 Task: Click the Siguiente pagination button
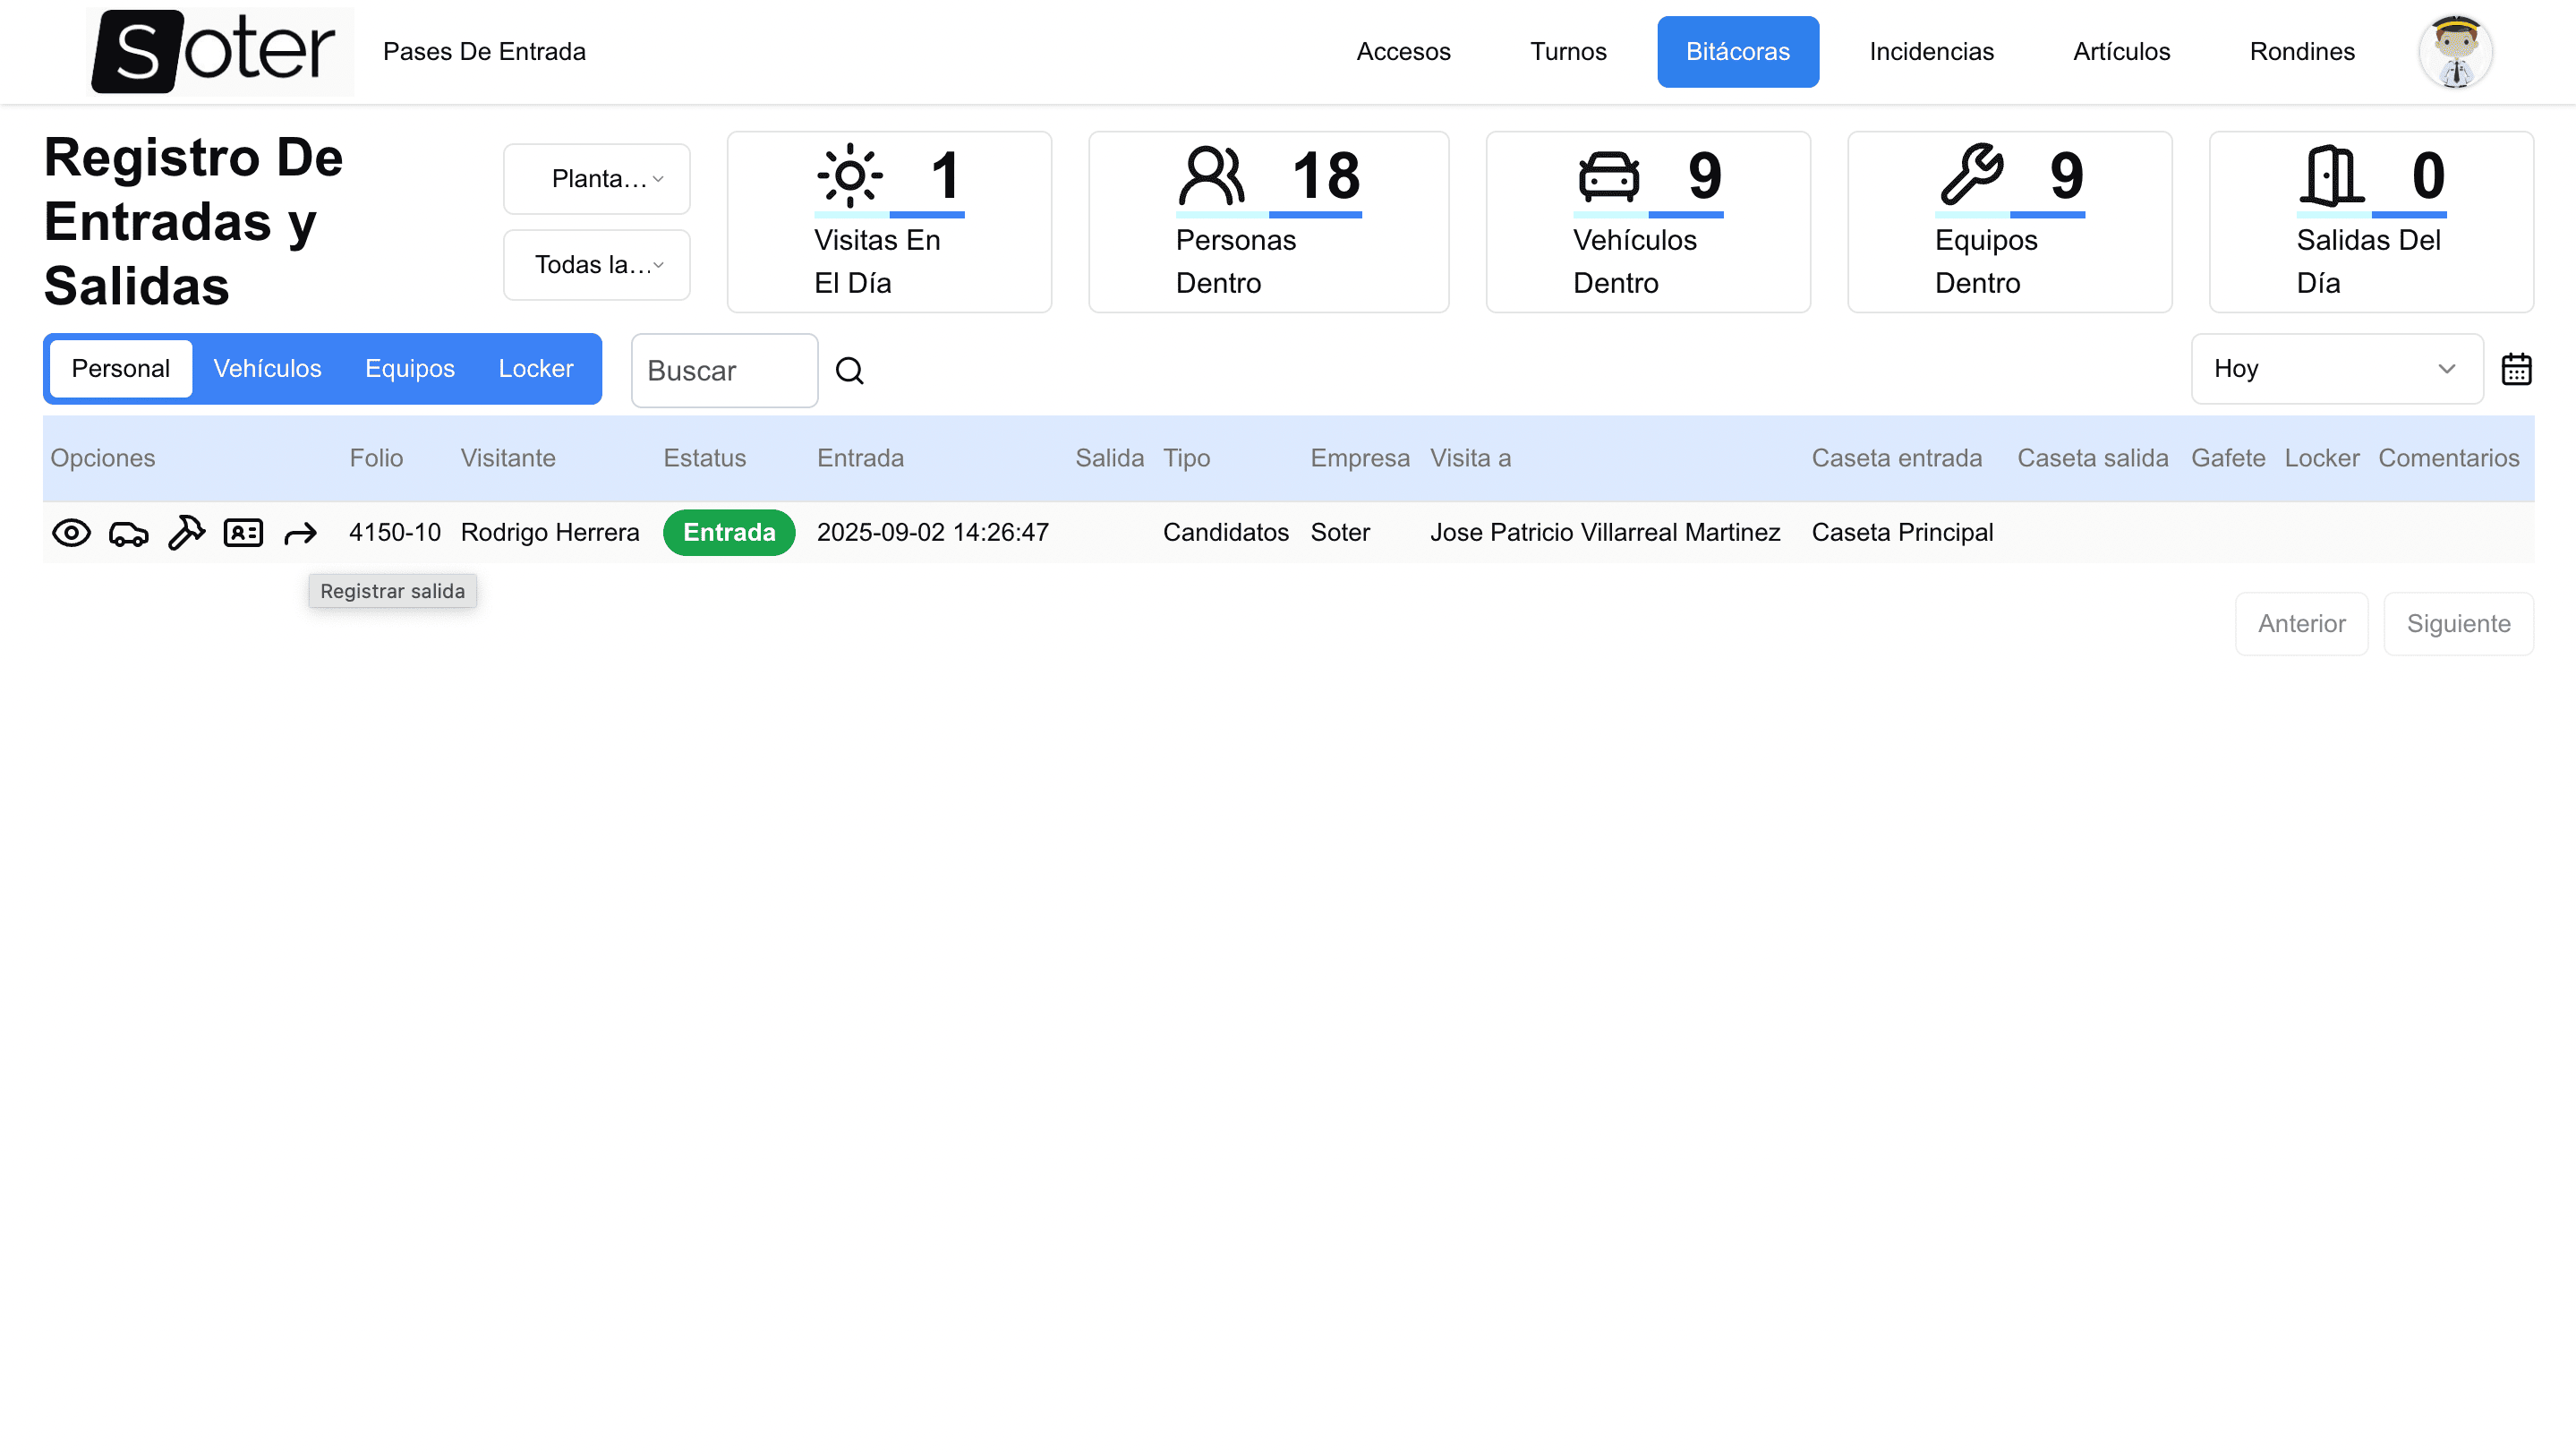(x=2458, y=624)
